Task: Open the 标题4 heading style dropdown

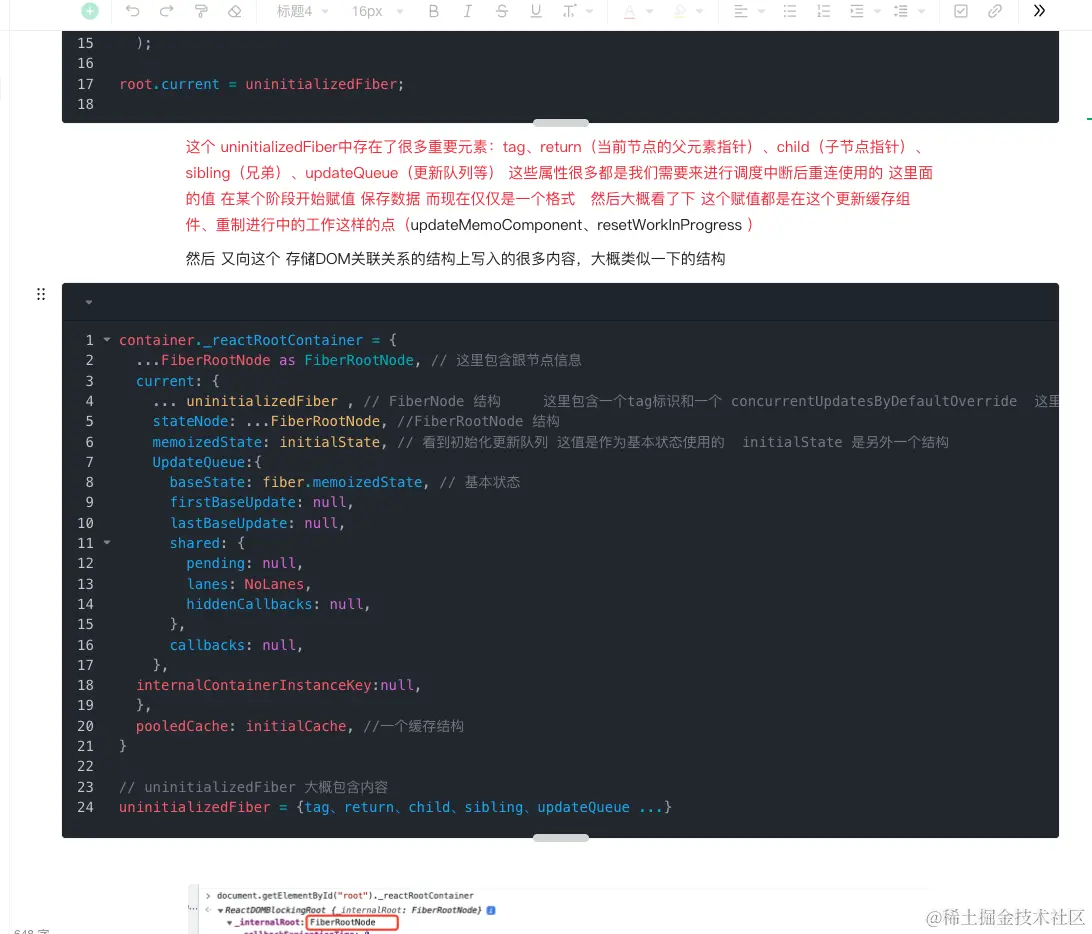Action: [x=302, y=11]
